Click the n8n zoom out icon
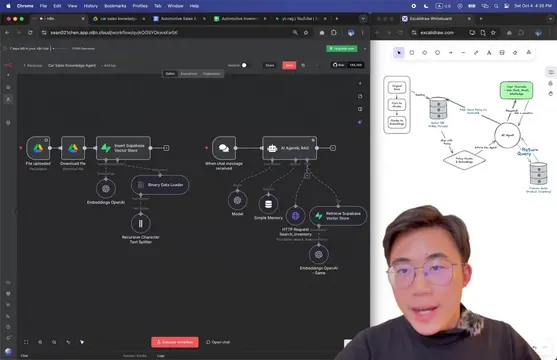 click(54, 342)
